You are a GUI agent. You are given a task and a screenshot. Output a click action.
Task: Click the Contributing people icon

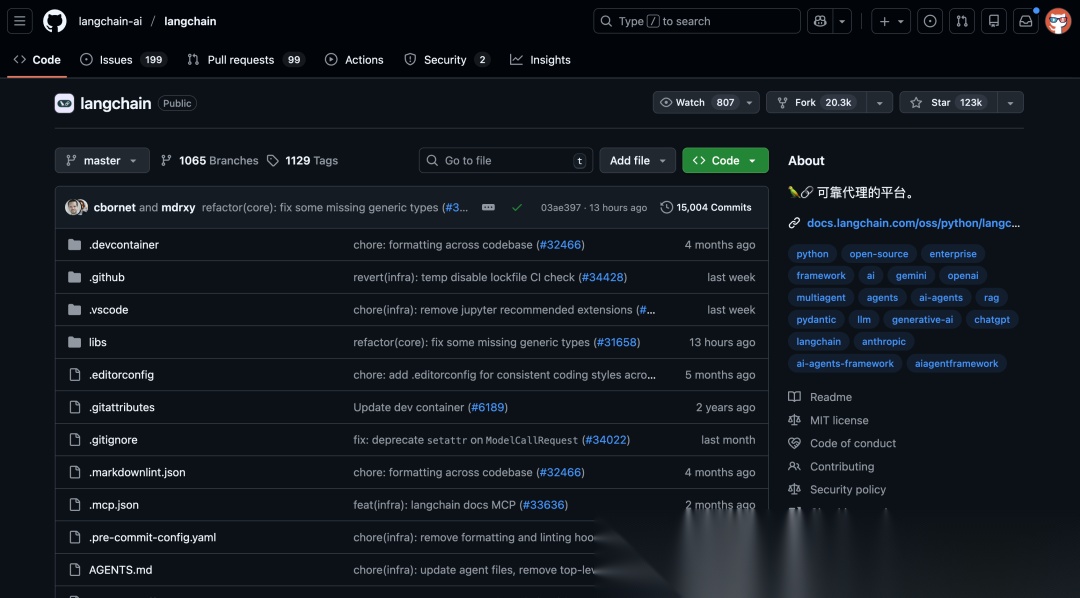[794, 466]
